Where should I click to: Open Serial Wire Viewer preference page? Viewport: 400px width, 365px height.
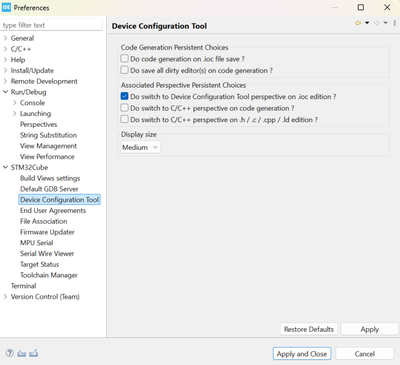(47, 254)
